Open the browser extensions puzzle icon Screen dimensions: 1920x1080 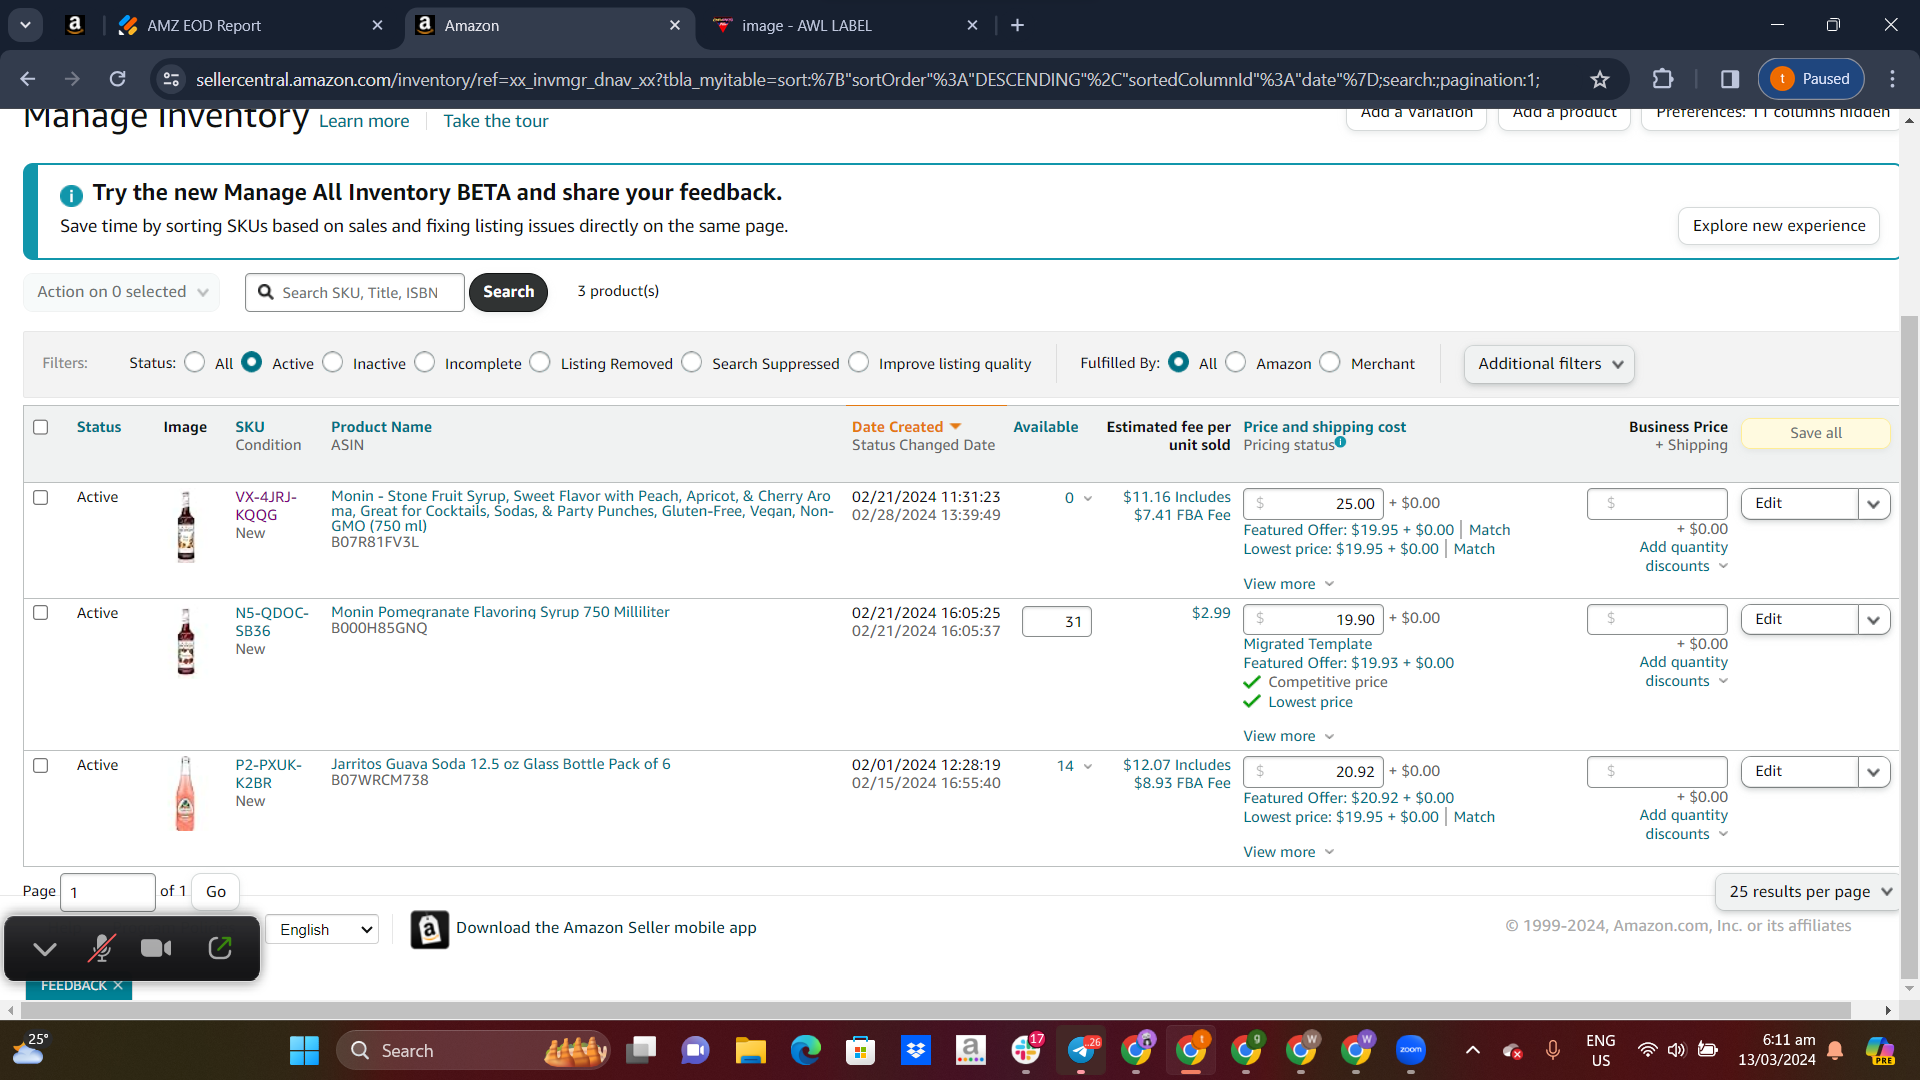point(1663,79)
